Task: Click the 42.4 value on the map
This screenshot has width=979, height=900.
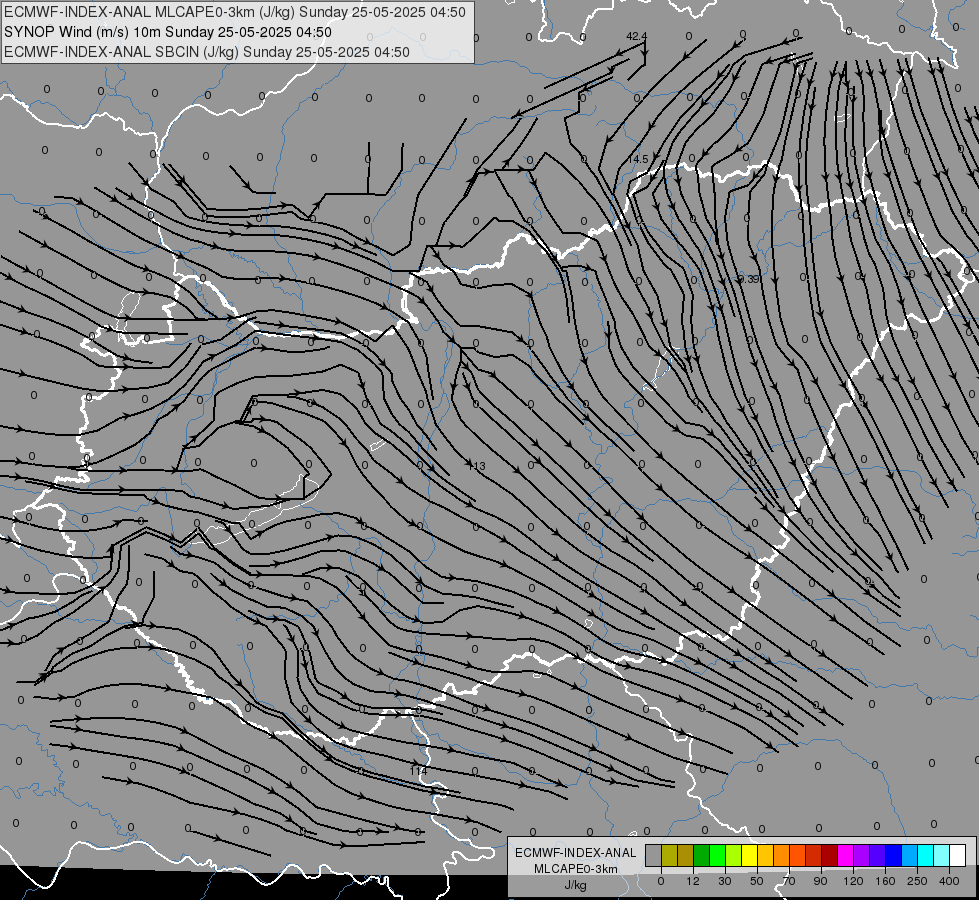Action: click(x=637, y=36)
